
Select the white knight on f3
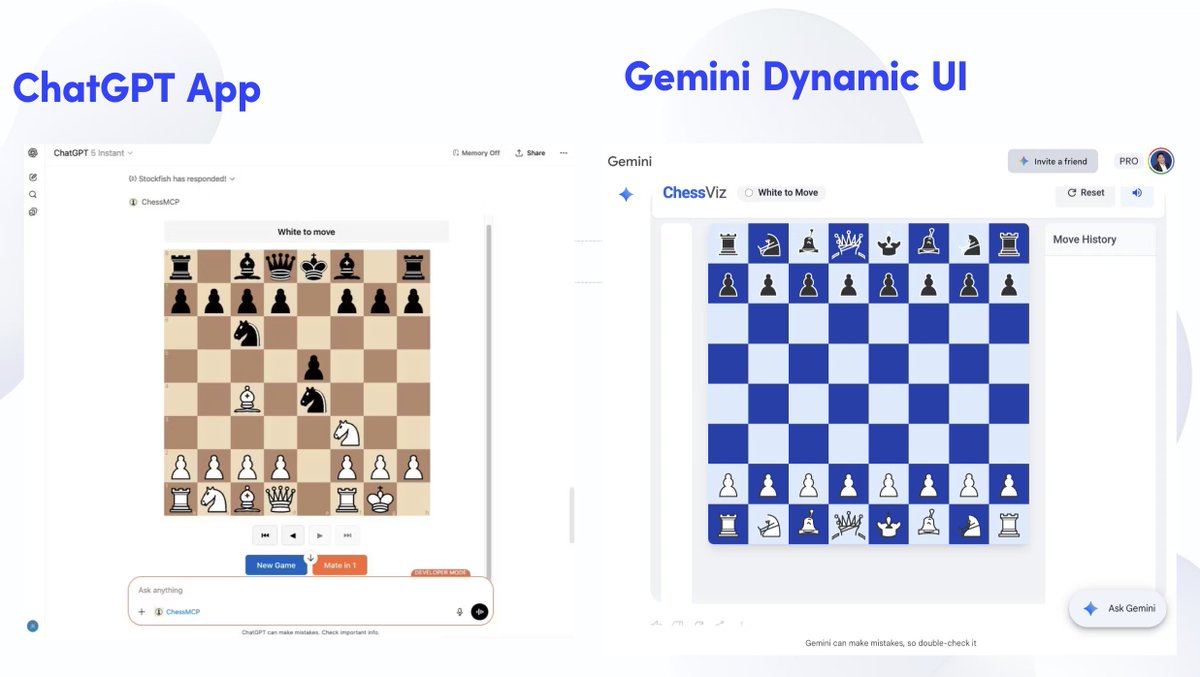(x=347, y=433)
